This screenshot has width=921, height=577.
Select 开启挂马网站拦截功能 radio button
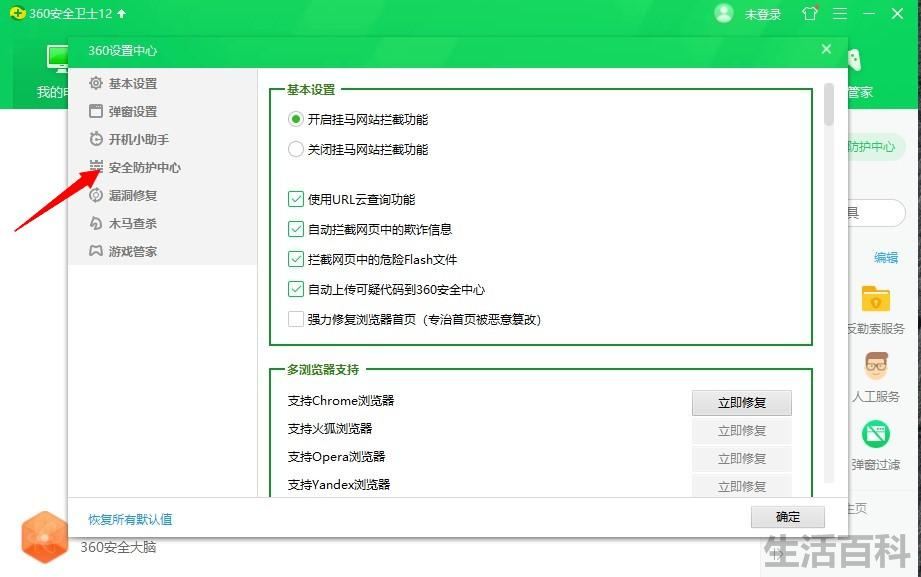[295, 119]
